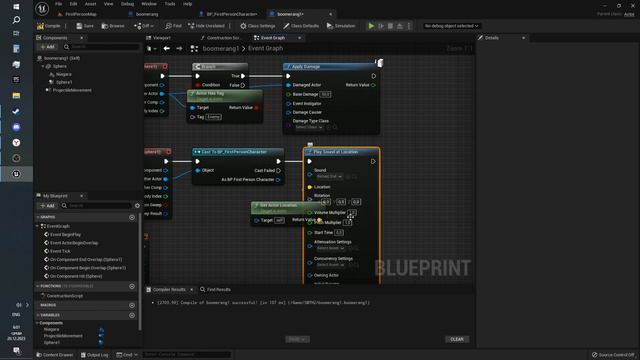The image size is (640, 360).
Task: Click the Branch node header
Action: tap(220, 67)
